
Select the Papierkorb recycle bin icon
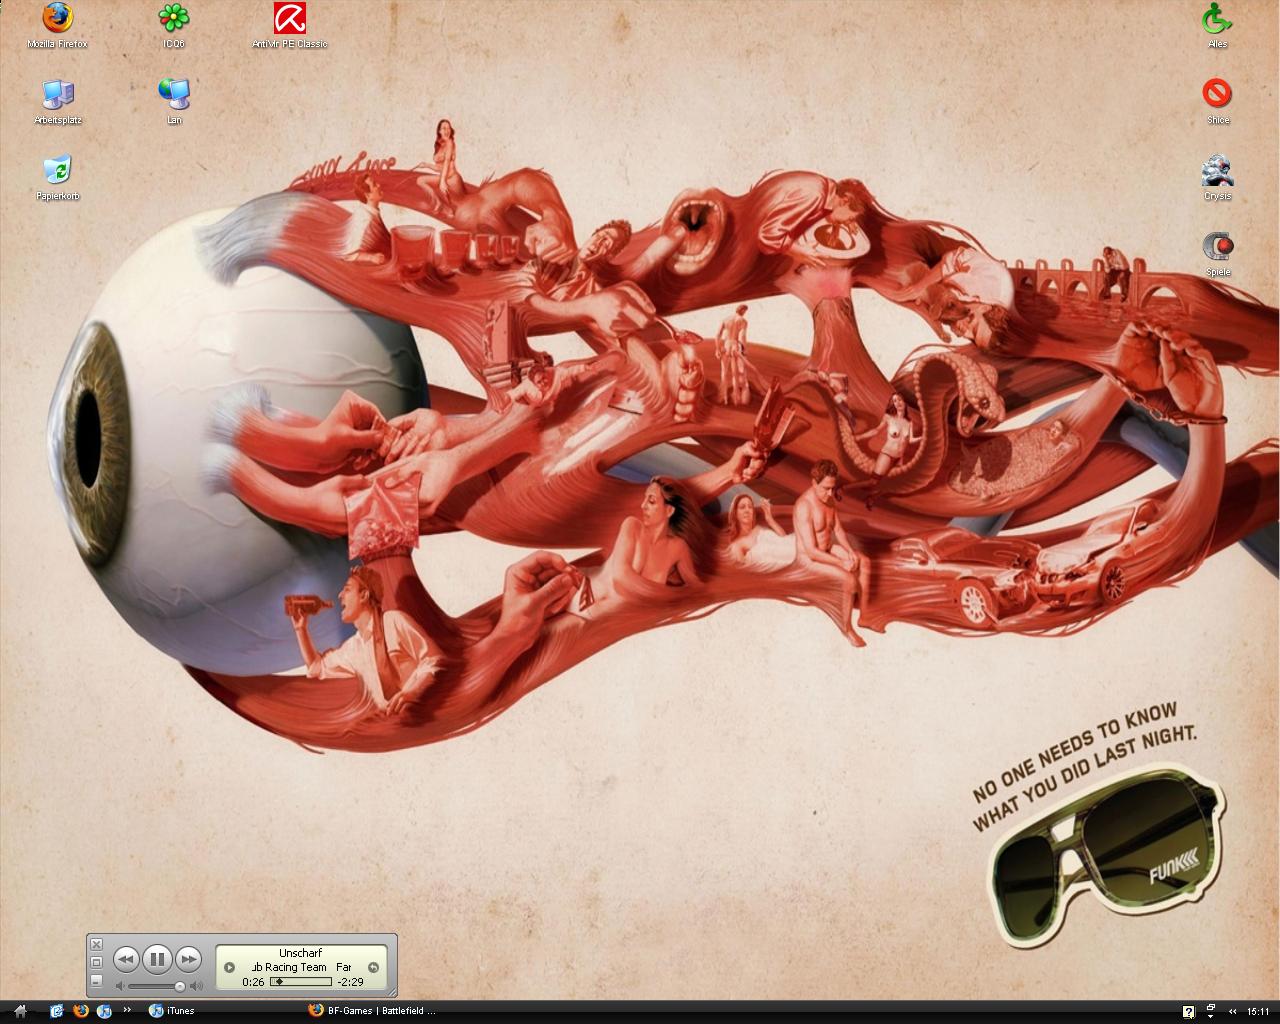point(58,178)
